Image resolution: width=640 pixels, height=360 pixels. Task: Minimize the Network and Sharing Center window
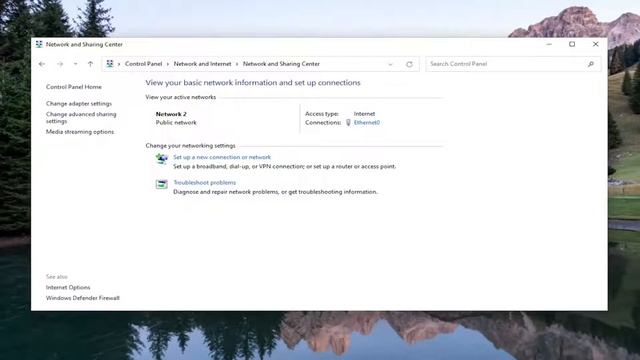(549, 44)
